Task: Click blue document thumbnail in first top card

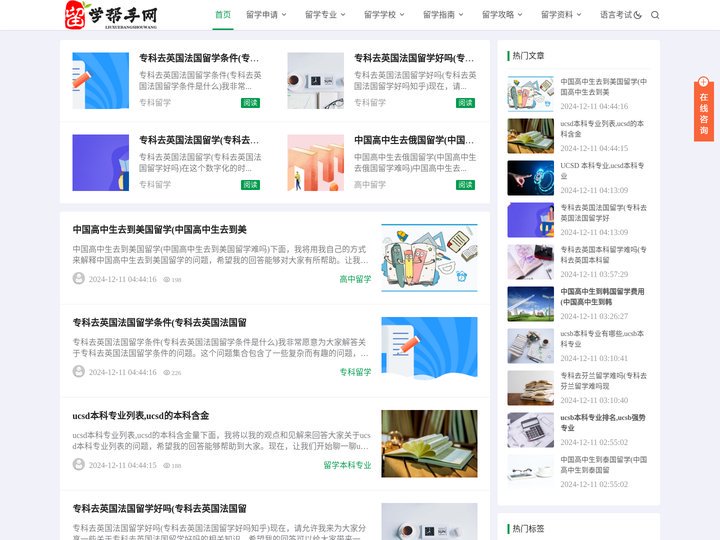Action: [x=101, y=80]
